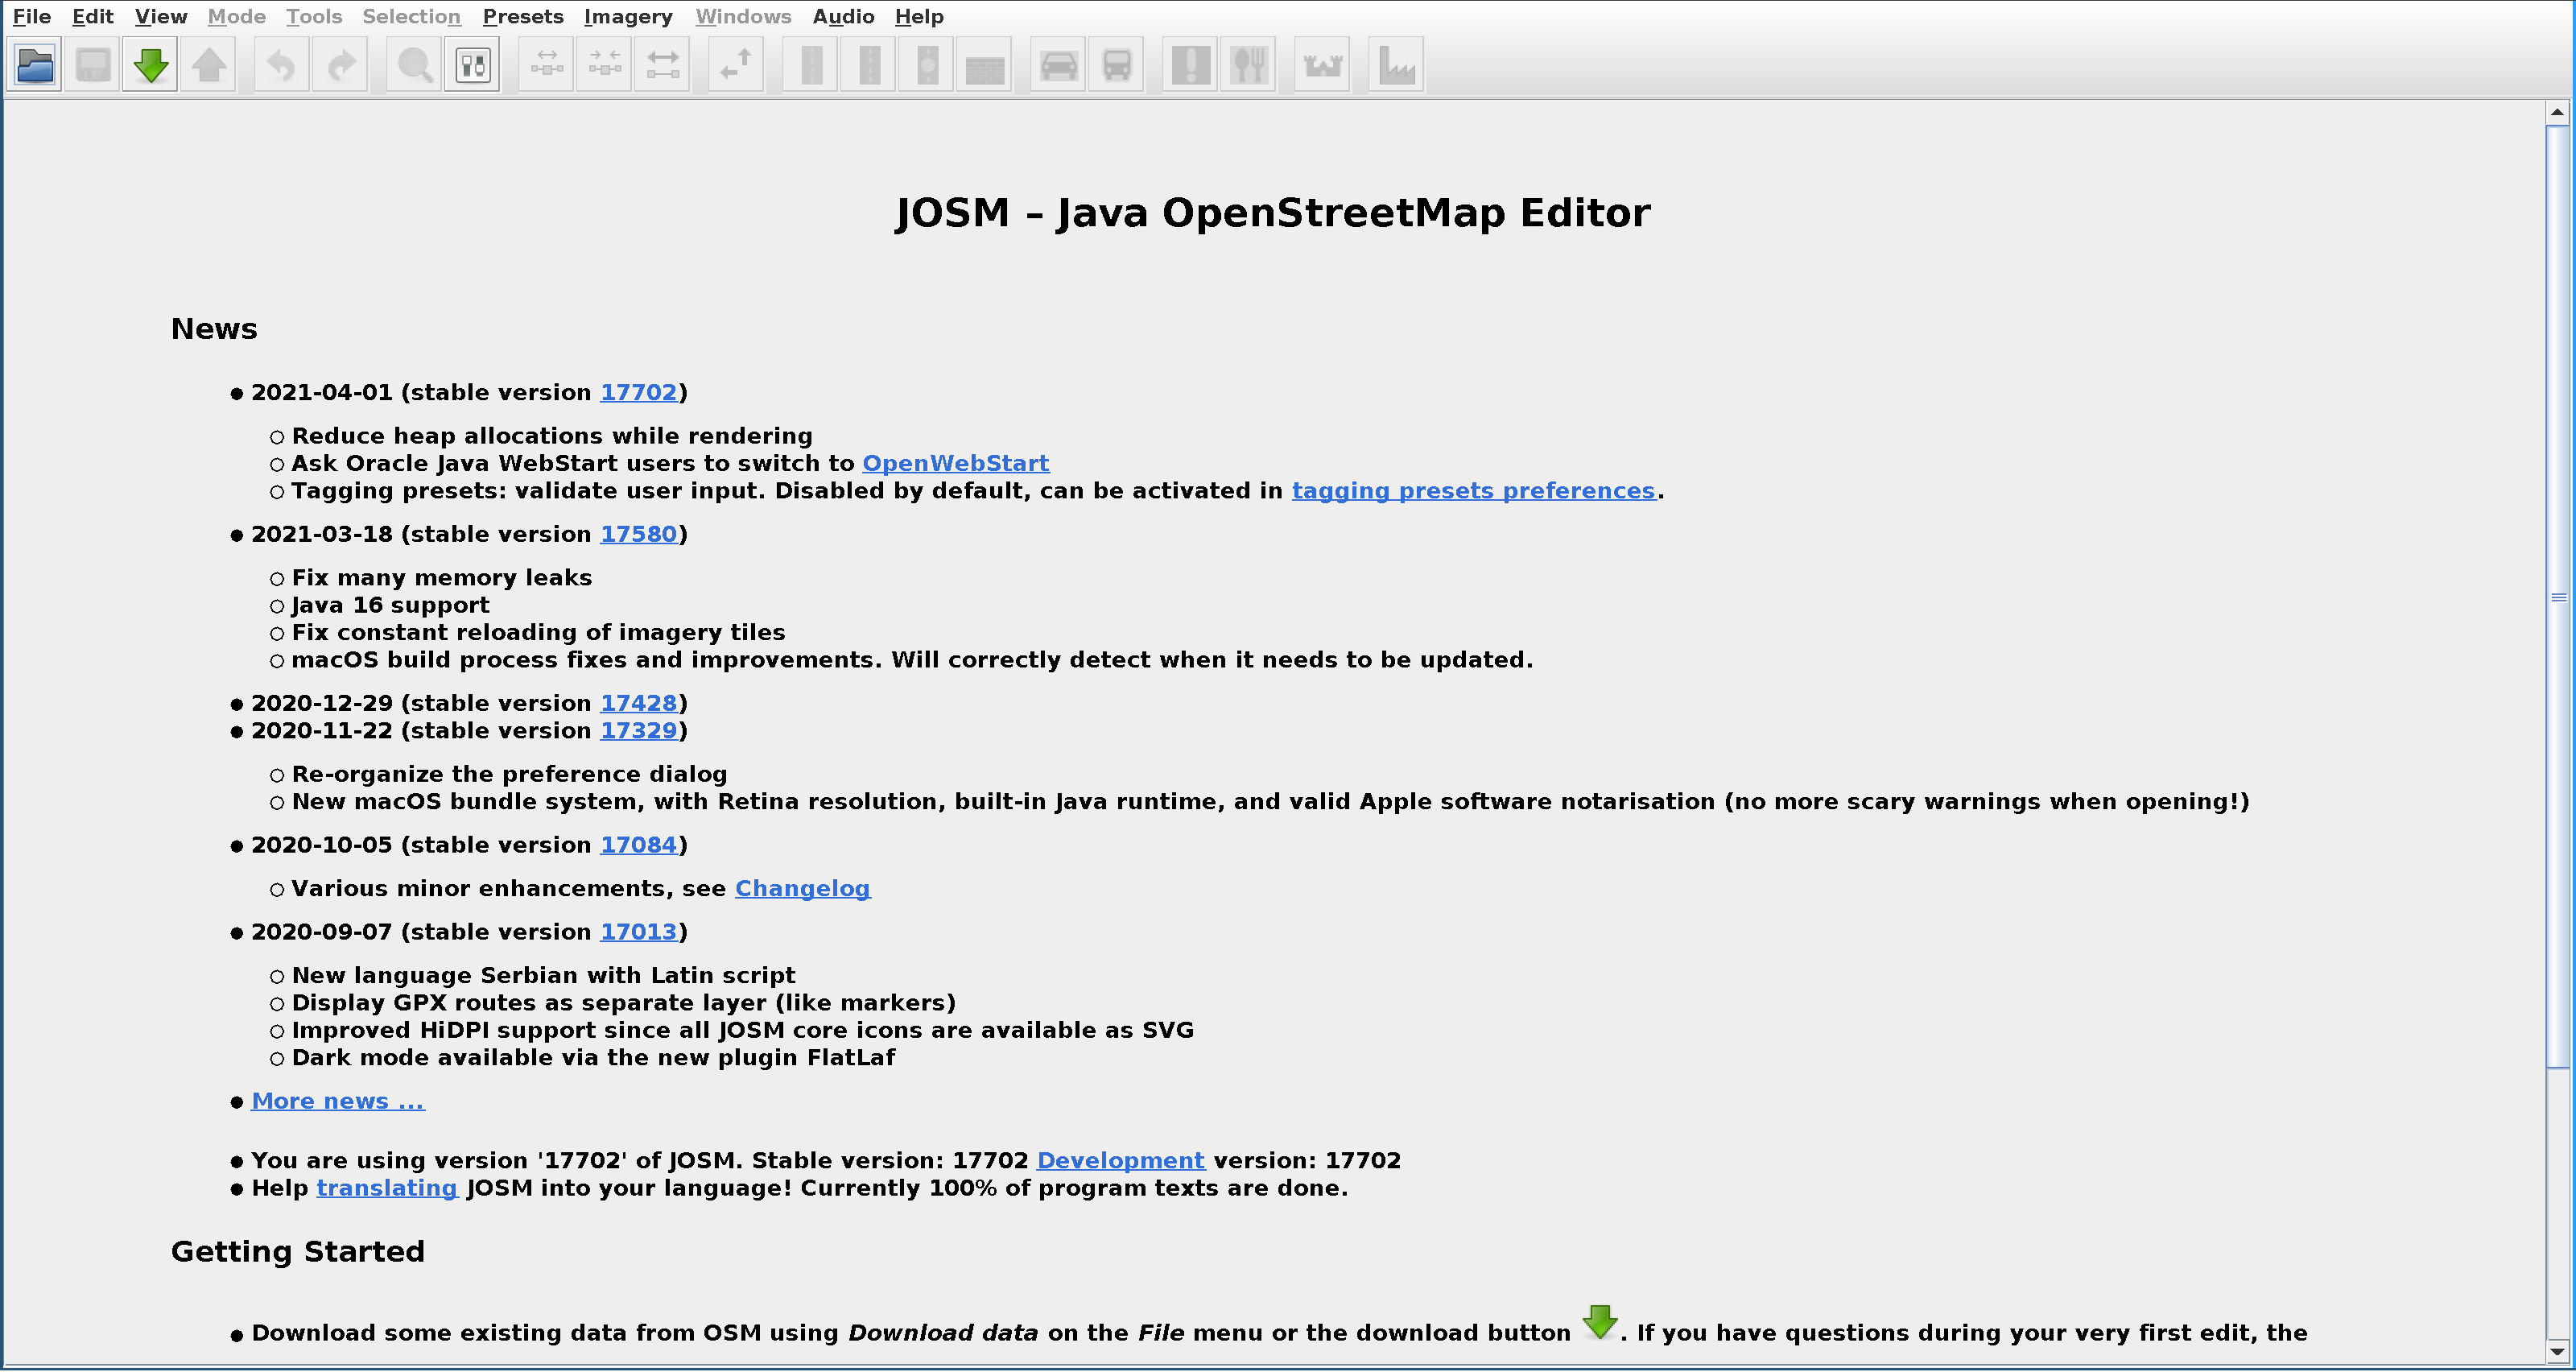Click 'Fix many memory leaks' text

point(442,578)
